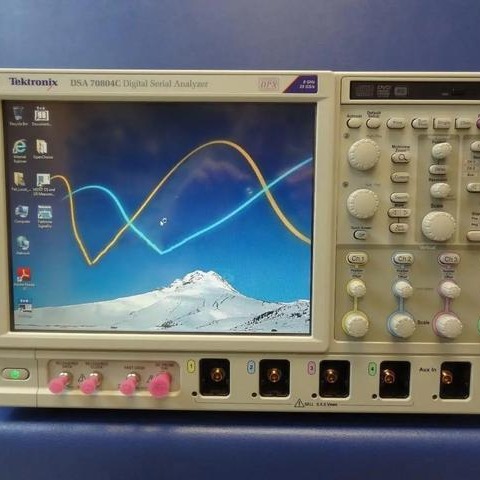Open the folder icon below Internet Explorer

20,182
